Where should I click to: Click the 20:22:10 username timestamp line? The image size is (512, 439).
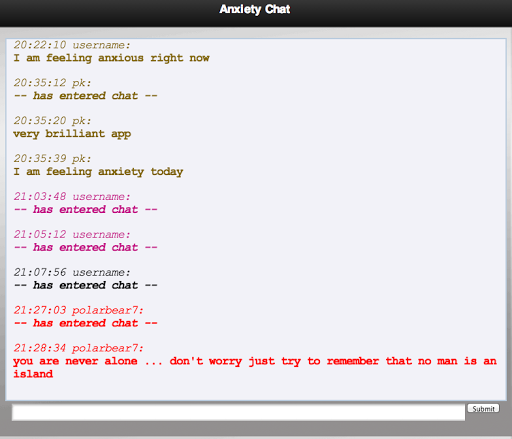(72, 45)
